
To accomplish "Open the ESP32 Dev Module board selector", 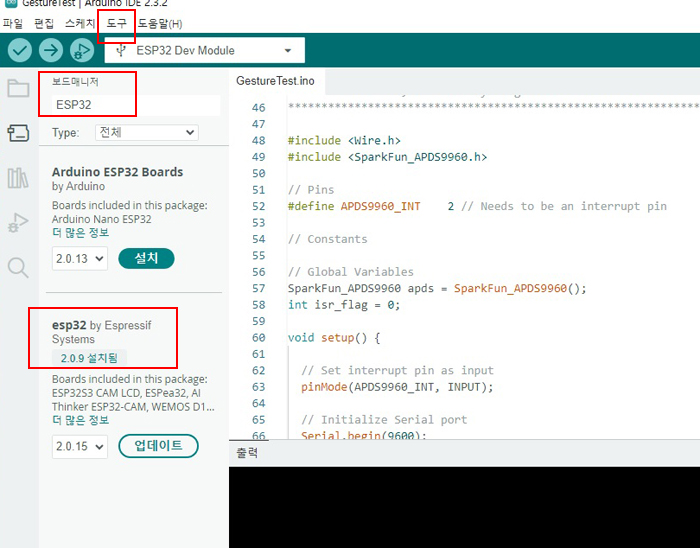I will pos(205,50).
